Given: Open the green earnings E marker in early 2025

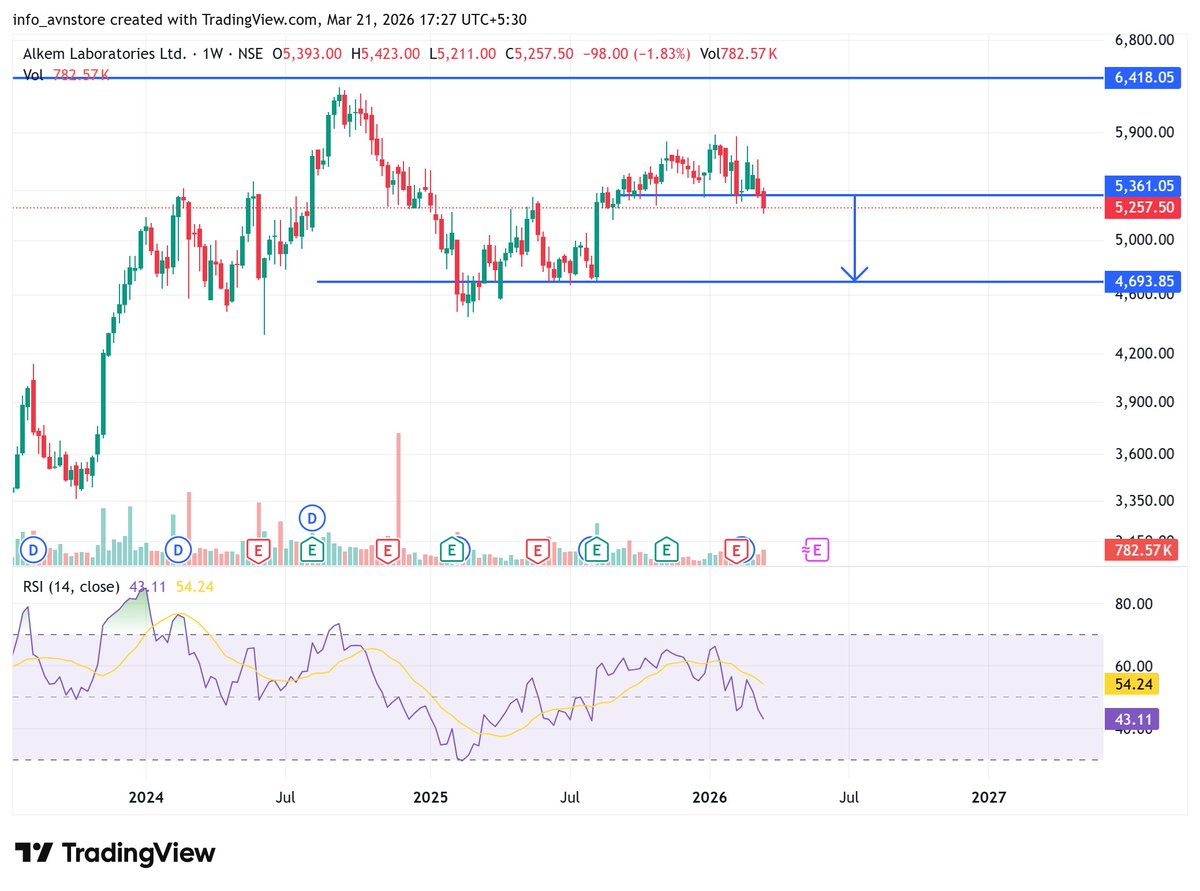Looking at the screenshot, I should tap(452, 549).
